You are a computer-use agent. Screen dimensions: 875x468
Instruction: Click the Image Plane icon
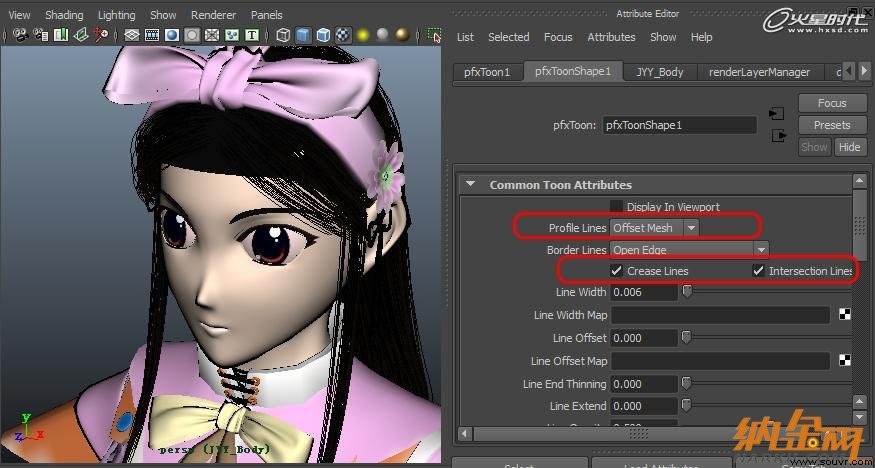(x=81, y=36)
